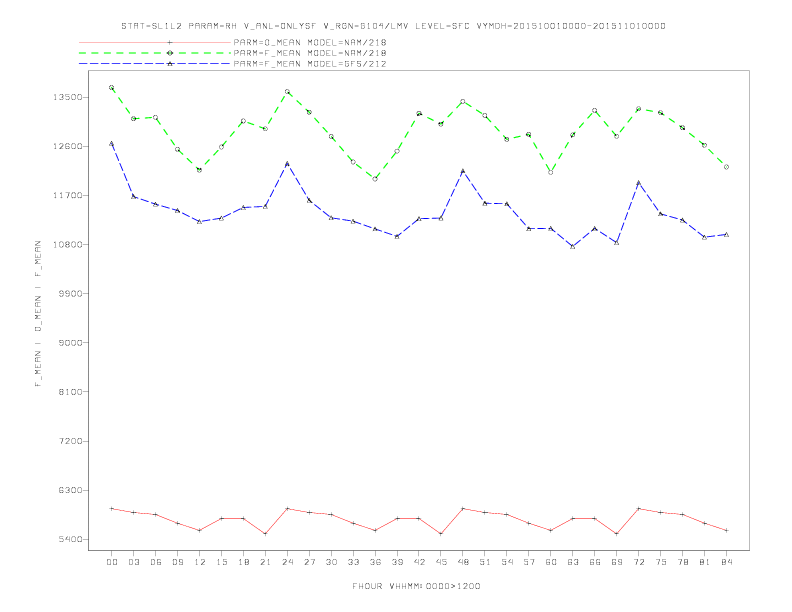Click x-axis tick label 66
Viewport: 792px width, 612px height.
pos(595,562)
